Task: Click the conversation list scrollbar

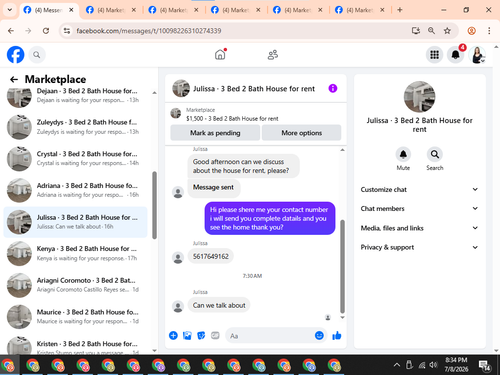Action: (x=154, y=205)
